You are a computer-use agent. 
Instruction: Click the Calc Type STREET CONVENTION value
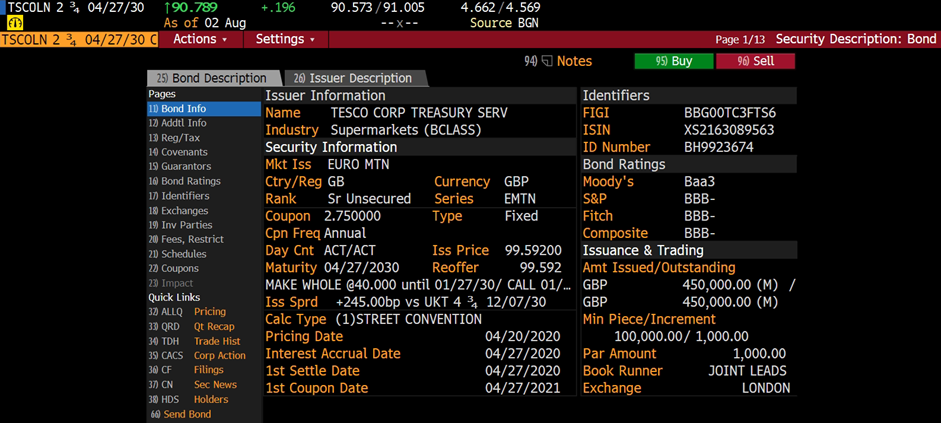pyautogui.click(x=408, y=319)
